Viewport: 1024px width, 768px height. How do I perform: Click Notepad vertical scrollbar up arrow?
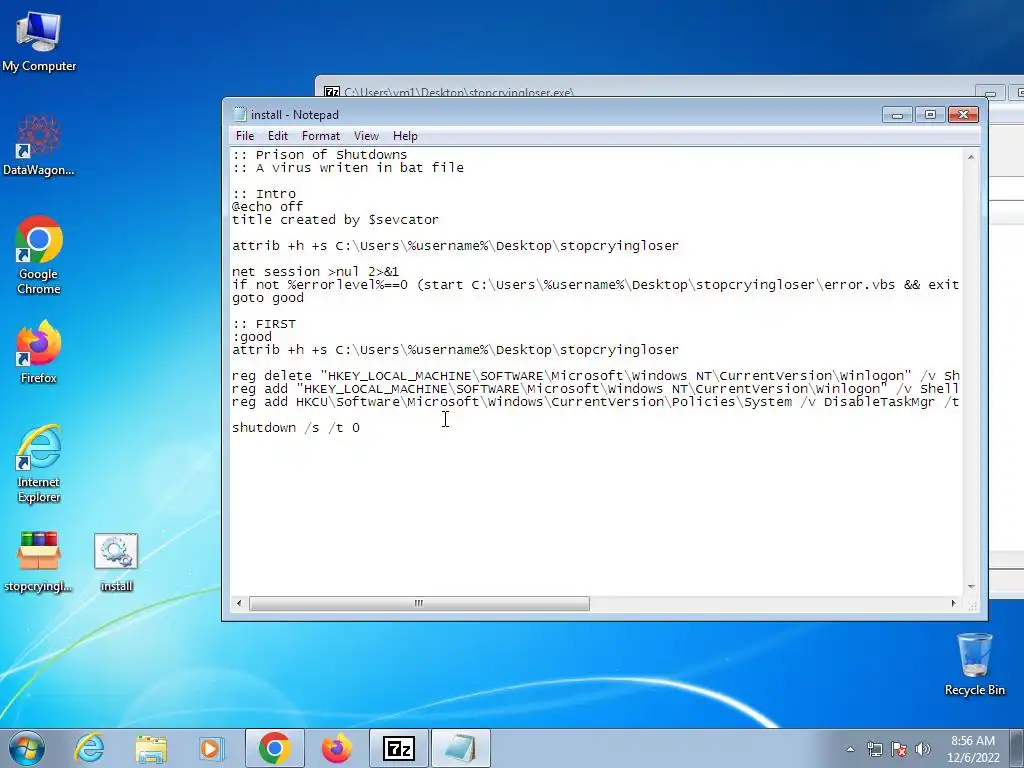point(971,157)
